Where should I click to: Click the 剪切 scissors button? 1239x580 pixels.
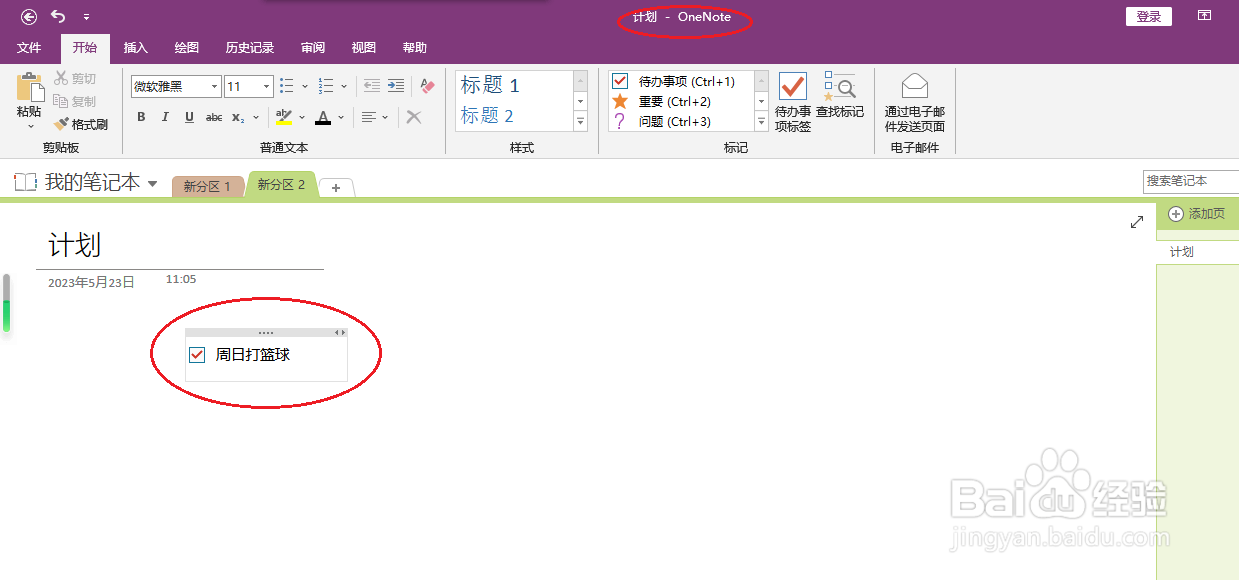point(76,78)
